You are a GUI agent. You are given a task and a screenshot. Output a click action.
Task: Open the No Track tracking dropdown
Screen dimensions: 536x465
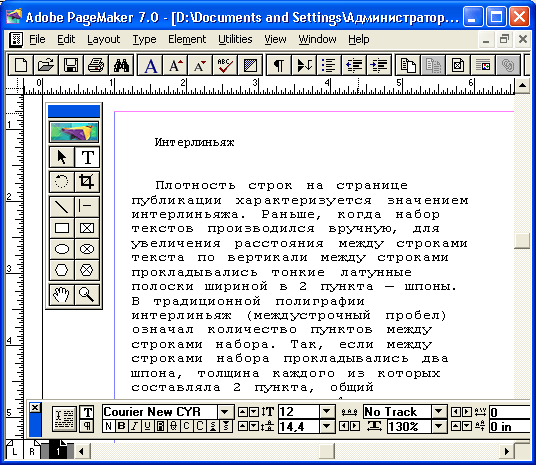tap(439, 411)
